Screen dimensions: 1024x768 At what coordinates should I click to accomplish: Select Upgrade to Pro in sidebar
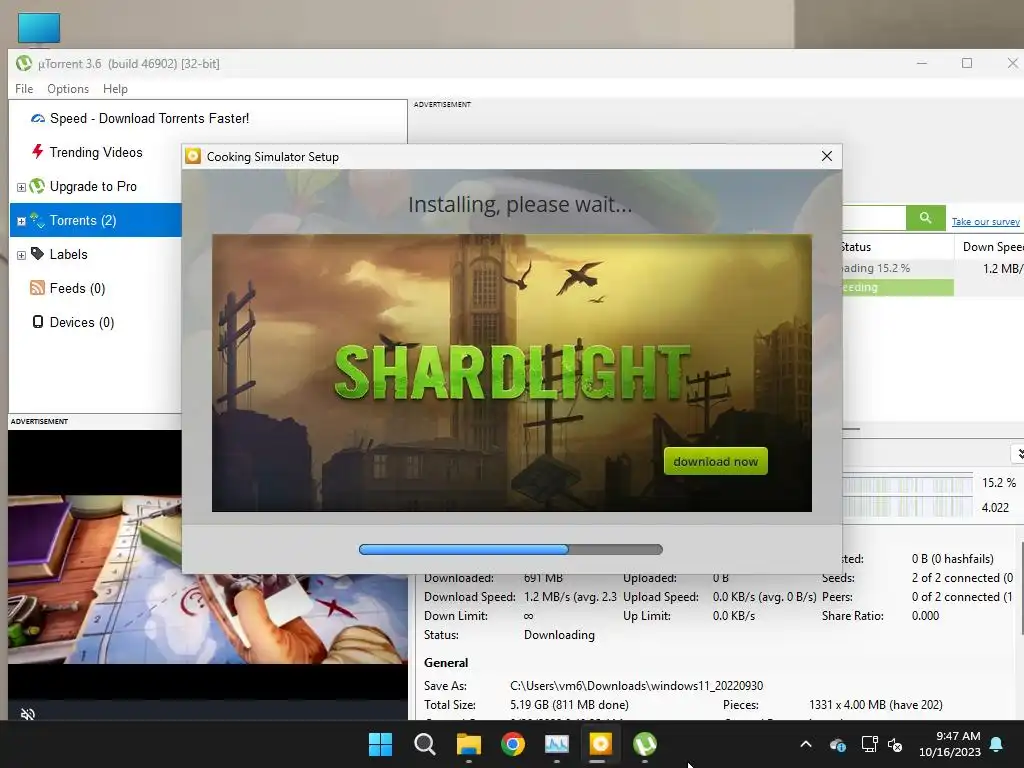[93, 186]
